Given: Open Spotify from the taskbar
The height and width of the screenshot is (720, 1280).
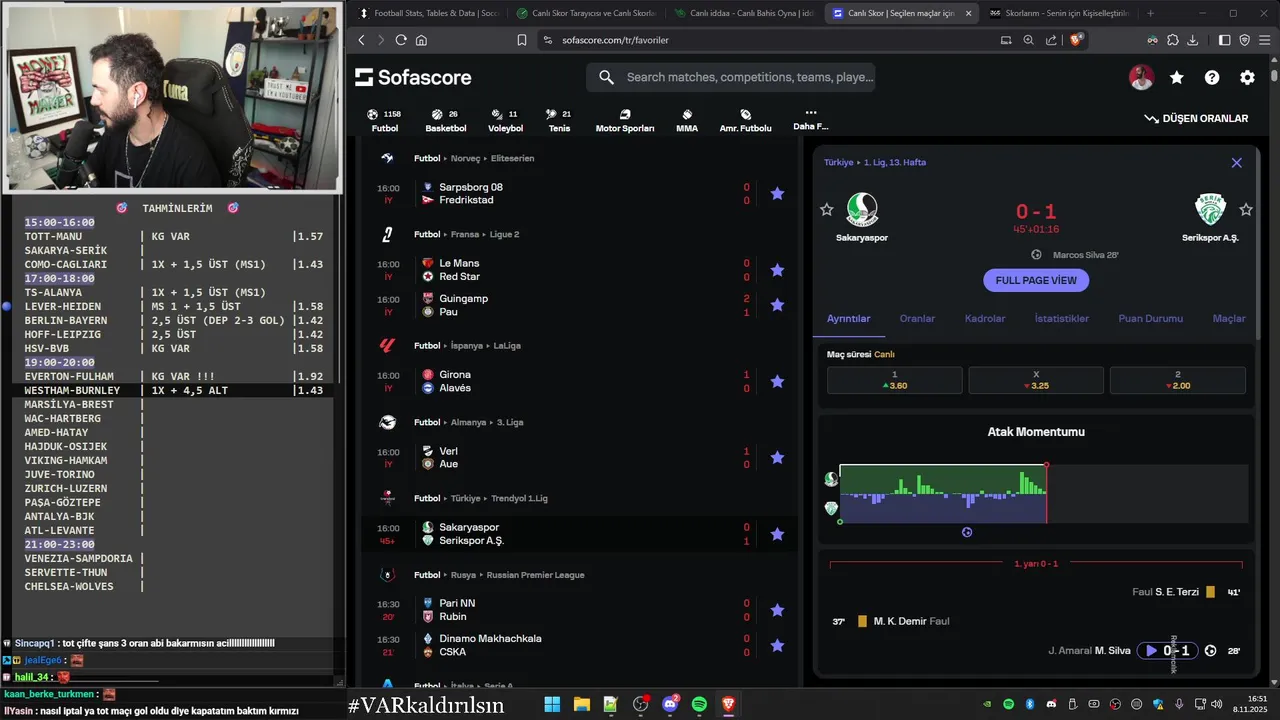Looking at the screenshot, I should (699, 704).
